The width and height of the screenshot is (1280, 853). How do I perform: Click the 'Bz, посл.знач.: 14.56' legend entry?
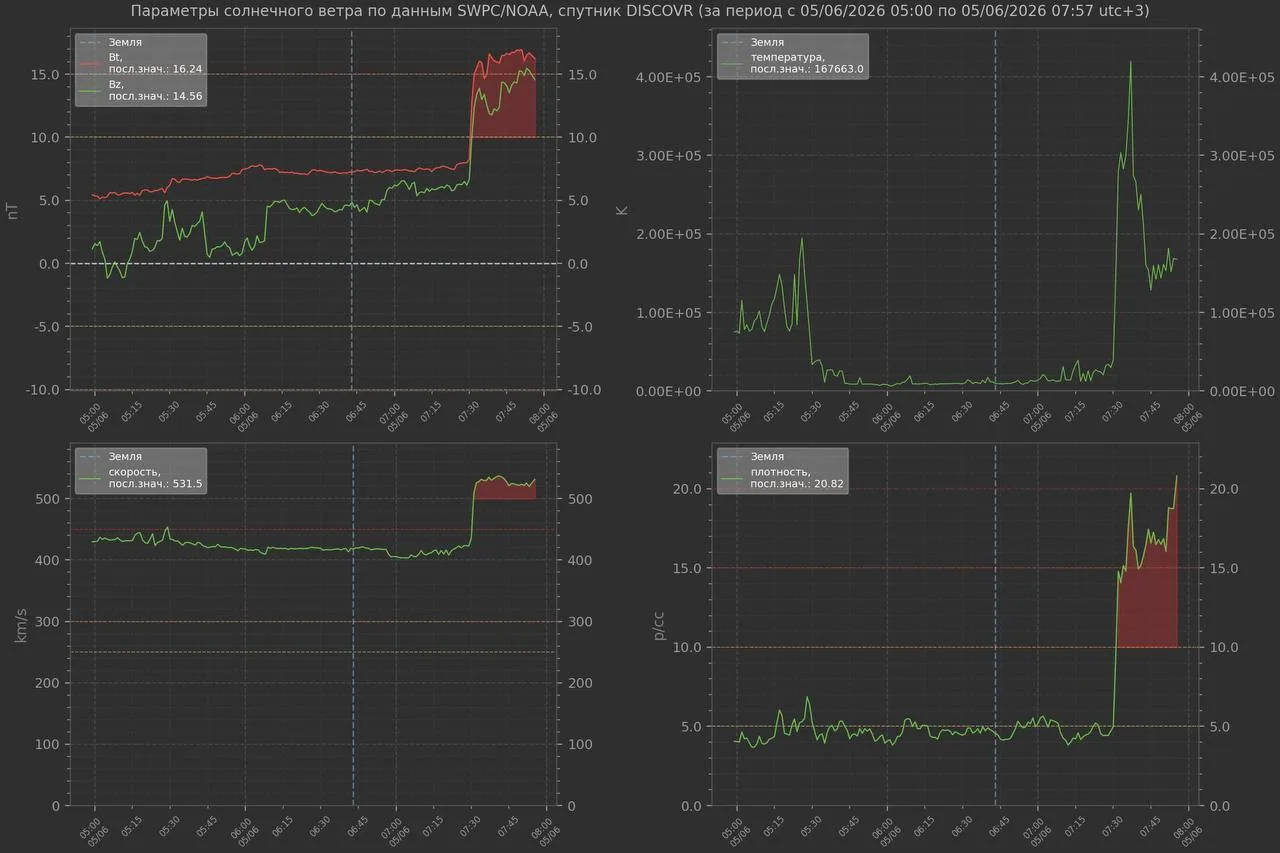tap(154, 90)
